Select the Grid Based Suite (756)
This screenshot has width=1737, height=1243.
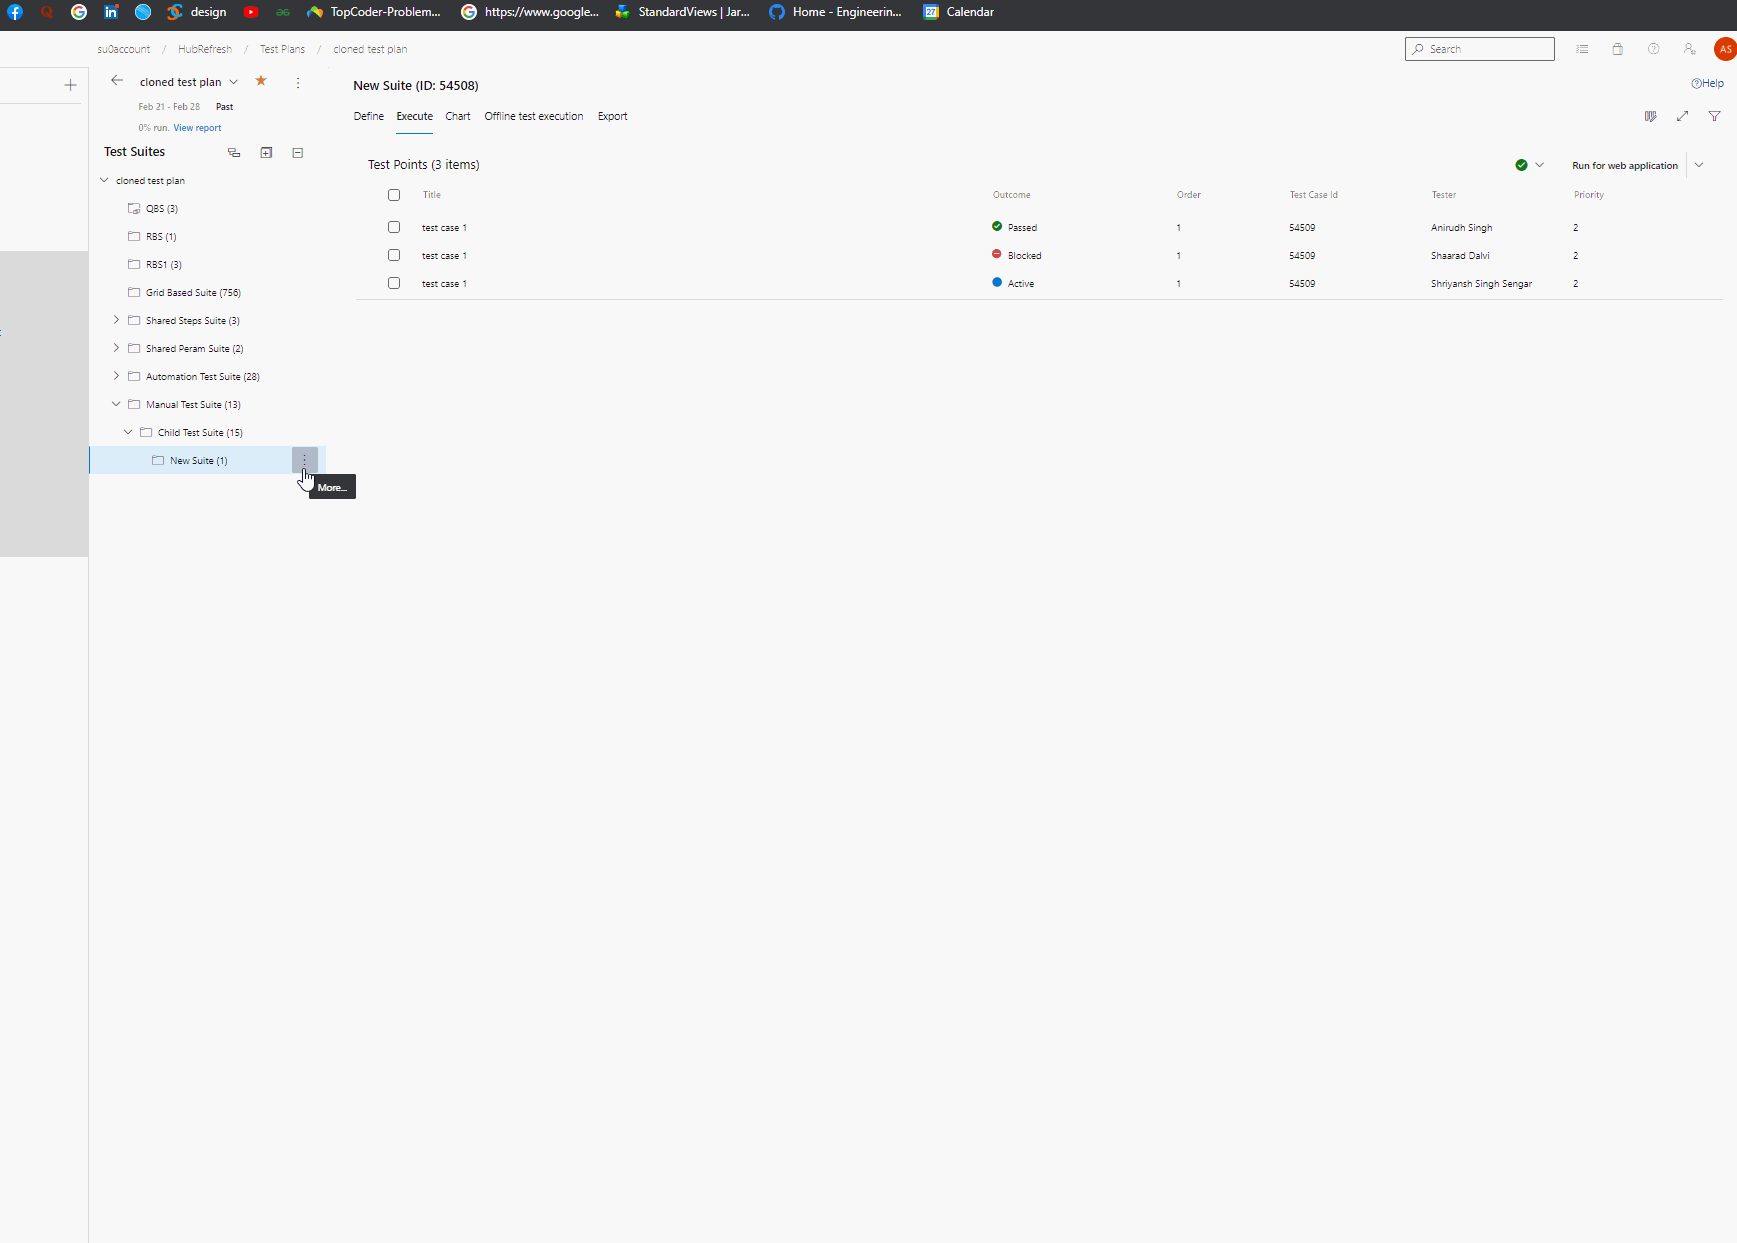193,293
